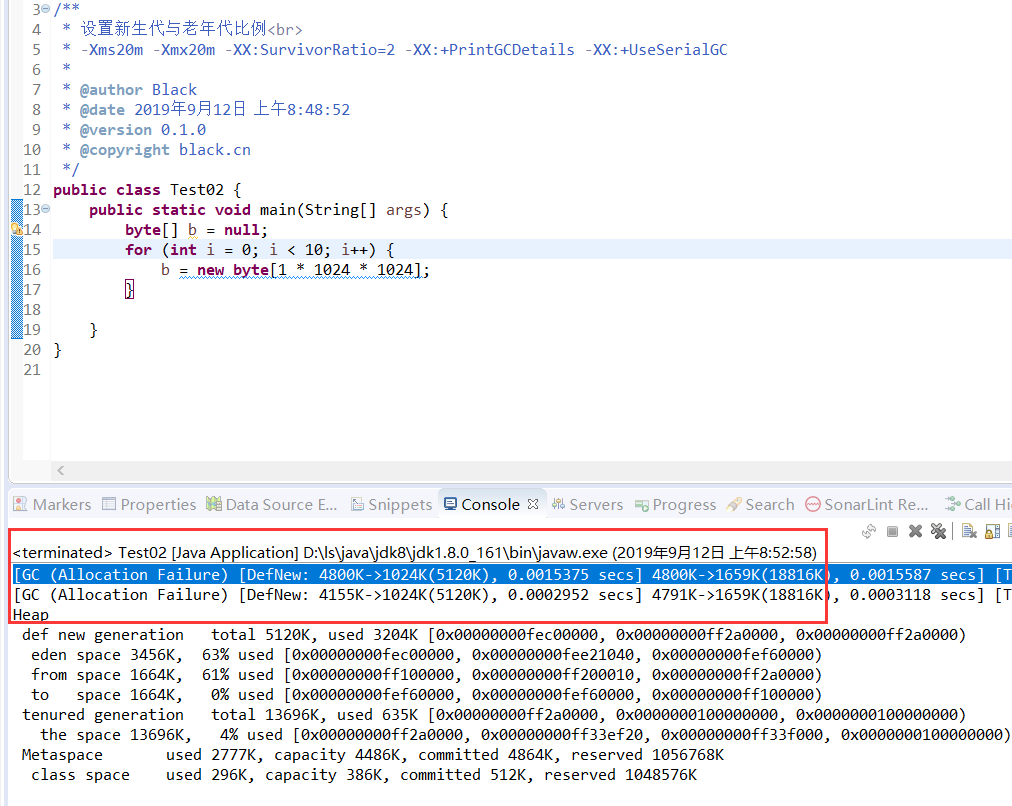1012x806 pixels.
Task: Click the '@version 0.1.0' comment line
Action: 143,130
